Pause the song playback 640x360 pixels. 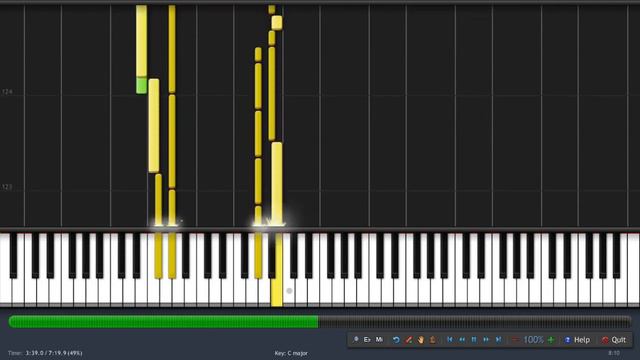coord(474,340)
